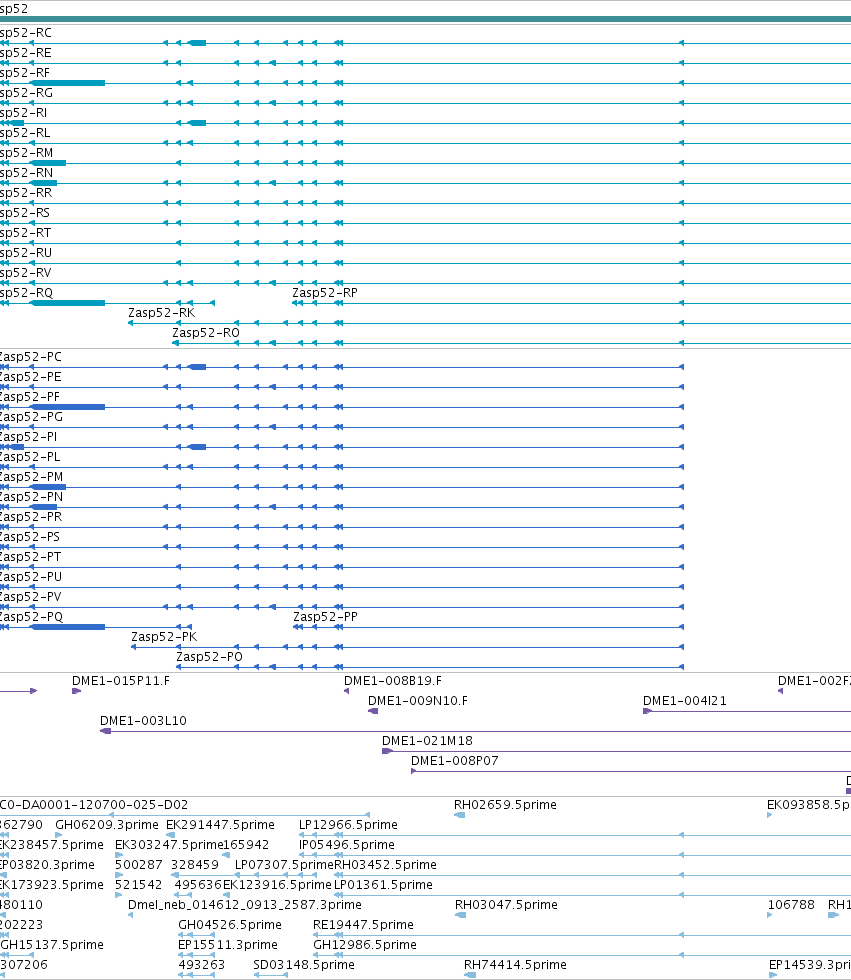Click the thick exon block on Zasp52-PQ track
This screenshot has height=980, width=851.
pyautogui.click(x=68, y=627)
